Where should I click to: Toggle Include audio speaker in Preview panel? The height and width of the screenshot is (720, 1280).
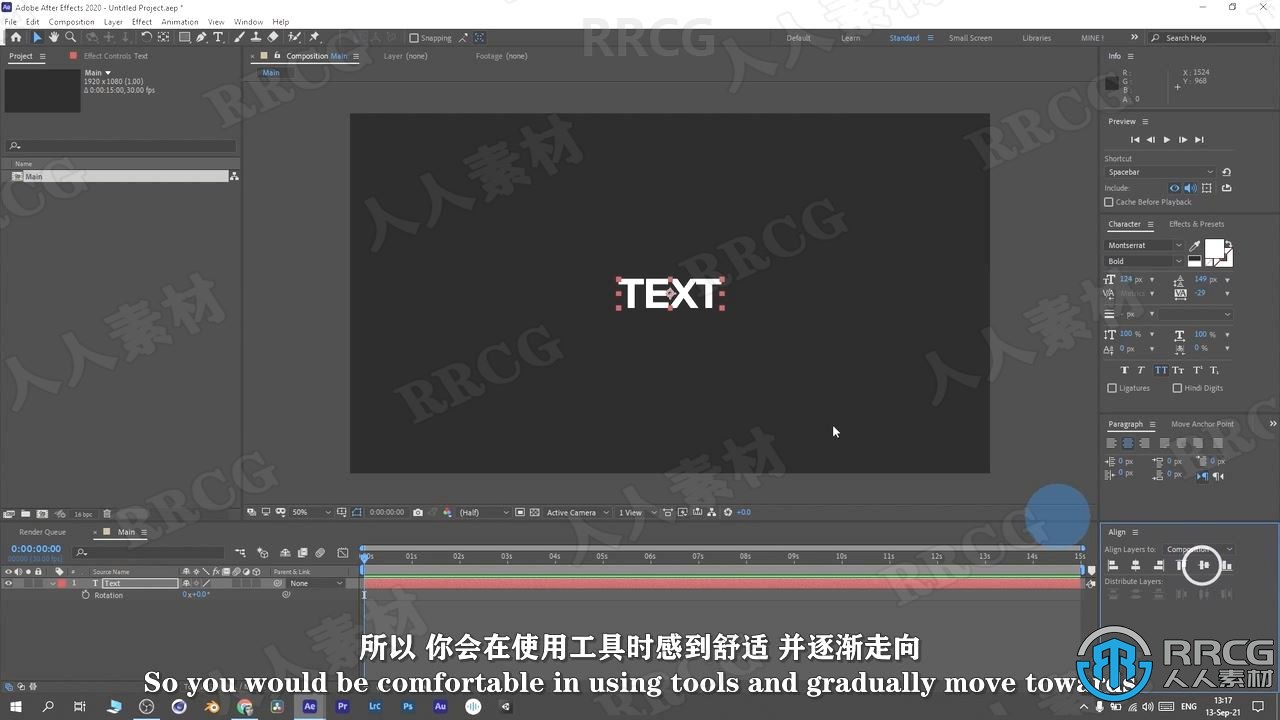(1190, 188)
